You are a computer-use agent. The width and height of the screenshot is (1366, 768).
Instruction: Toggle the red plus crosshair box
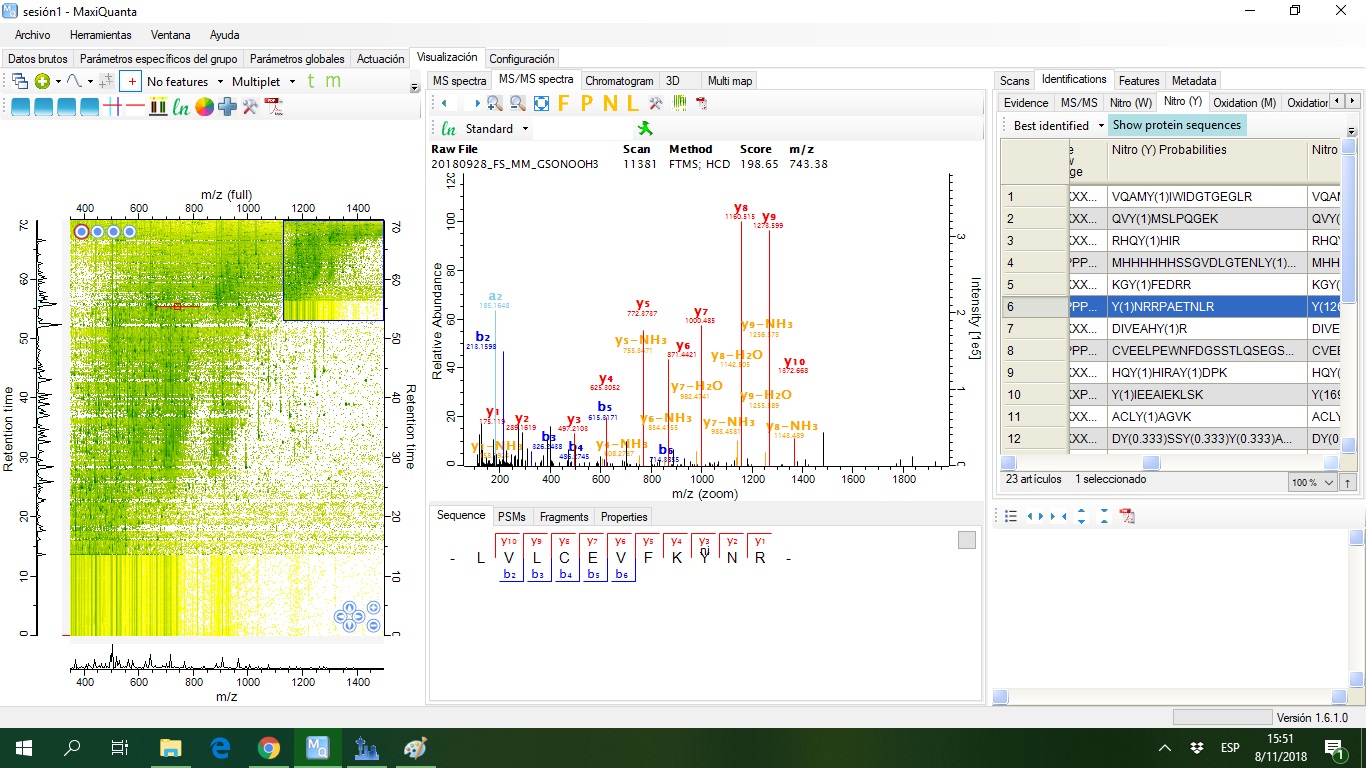point(130,81)
